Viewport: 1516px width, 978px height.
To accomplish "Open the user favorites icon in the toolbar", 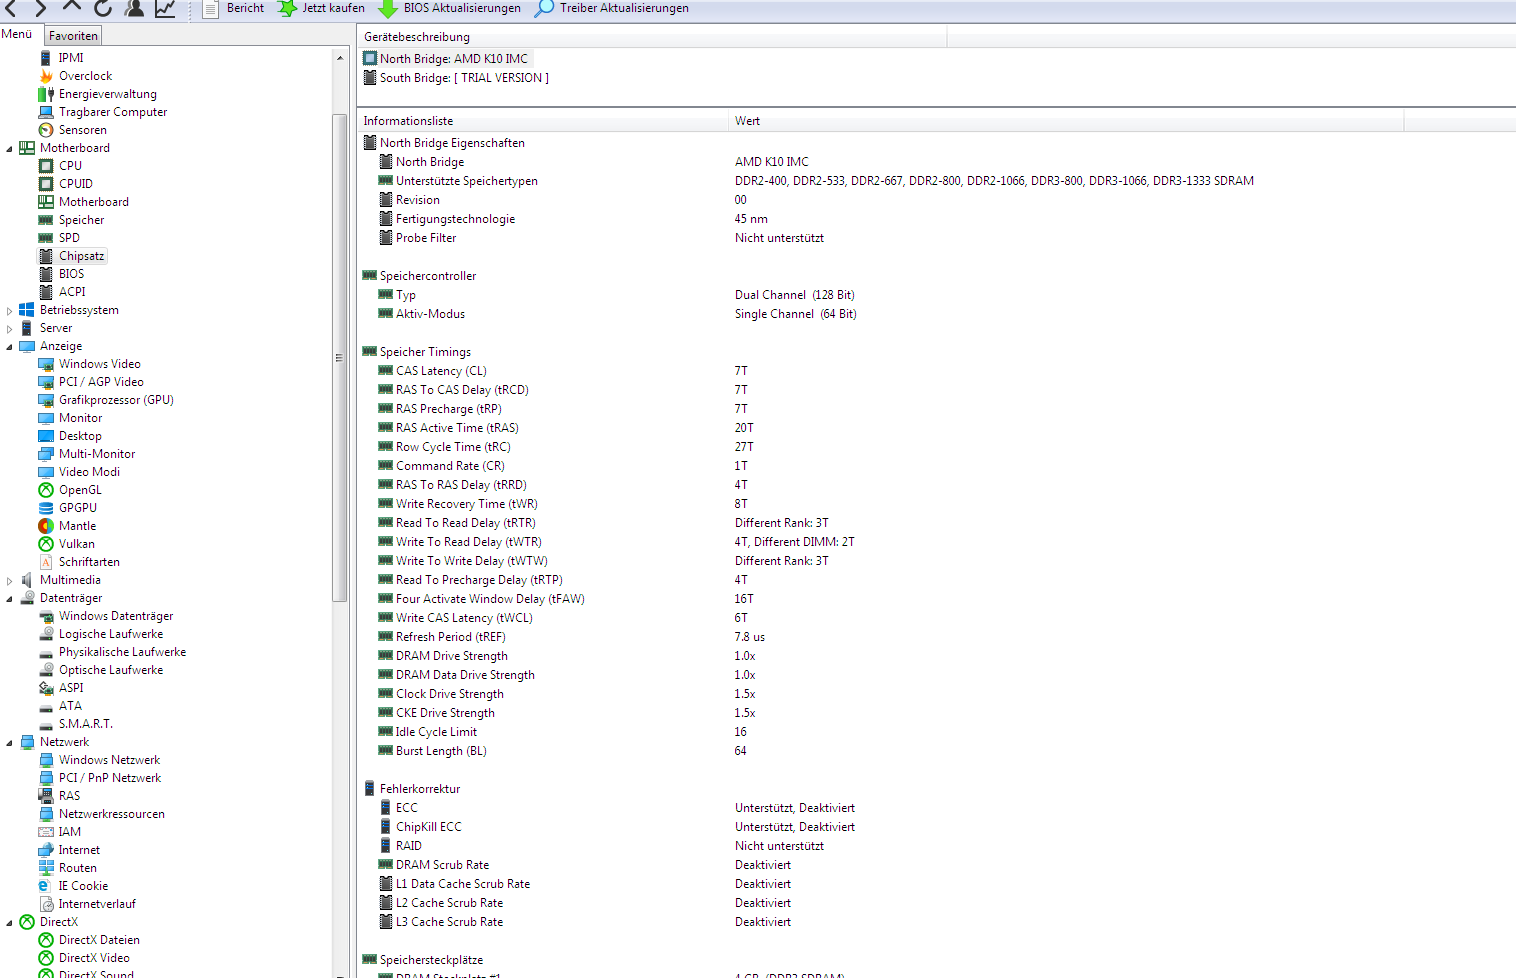I will [134, 8].
